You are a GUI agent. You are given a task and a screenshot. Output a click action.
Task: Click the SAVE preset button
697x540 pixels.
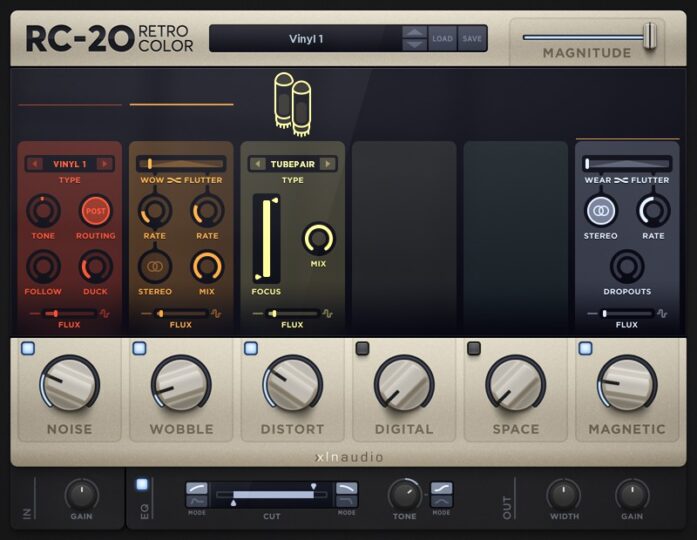472,39
